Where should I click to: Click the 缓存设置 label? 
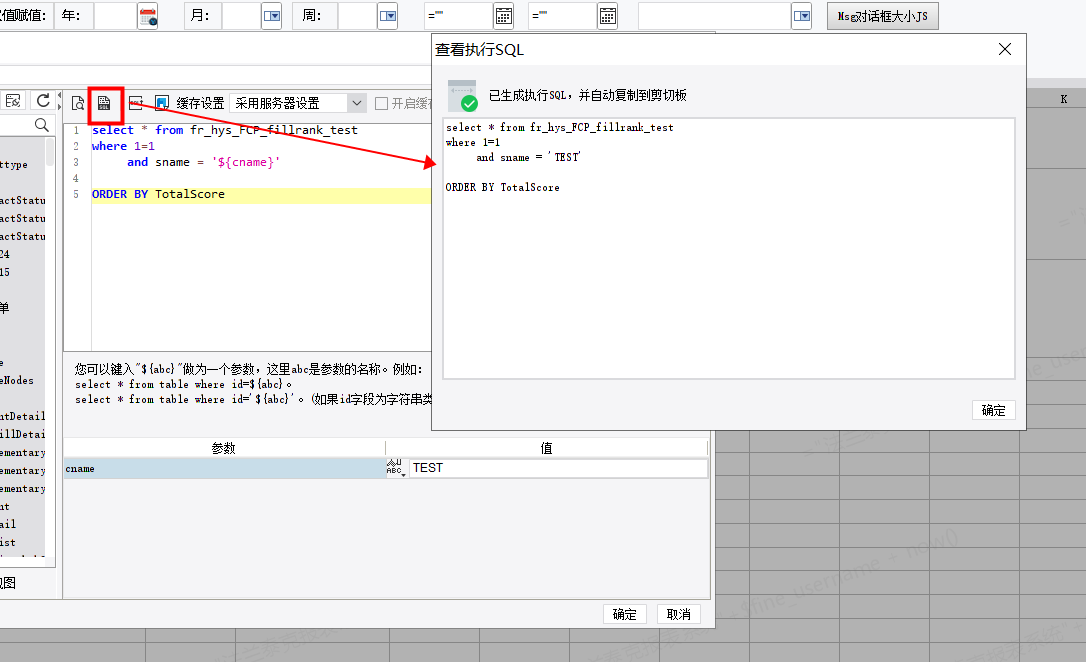click(x=200, y=103)
